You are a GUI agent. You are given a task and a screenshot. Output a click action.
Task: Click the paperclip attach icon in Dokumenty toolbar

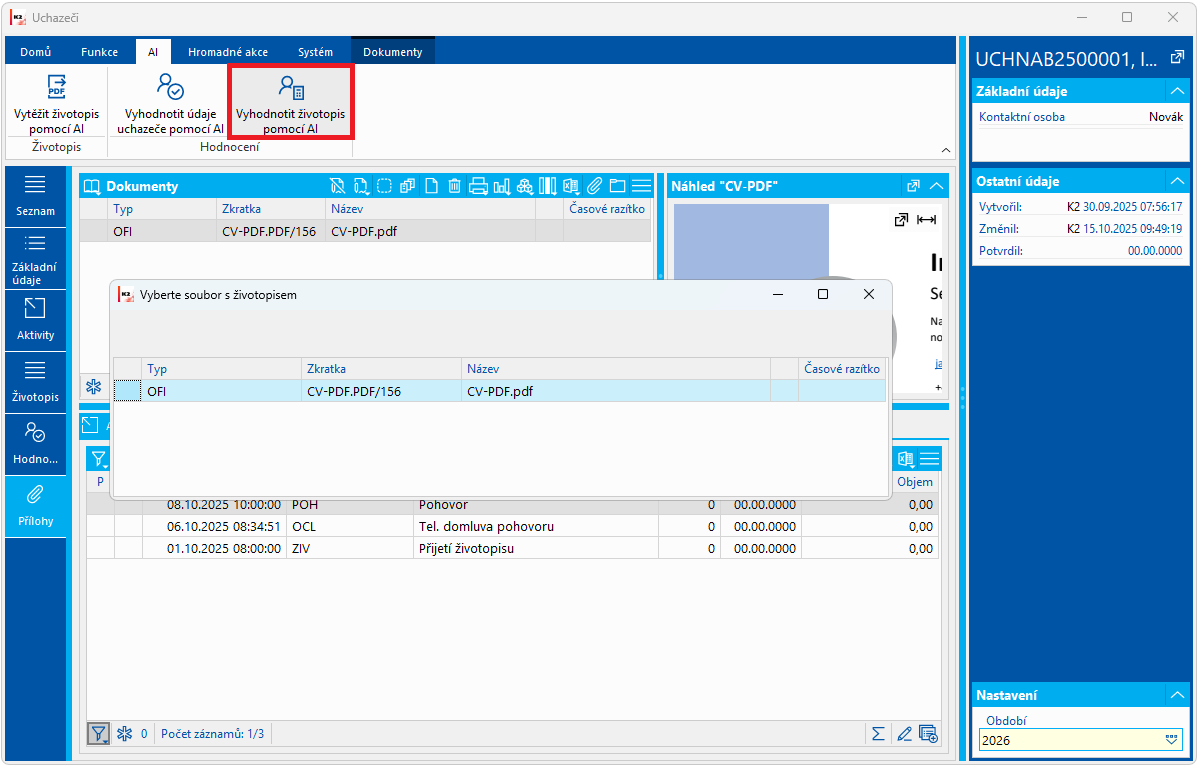[x=594, y=186]
